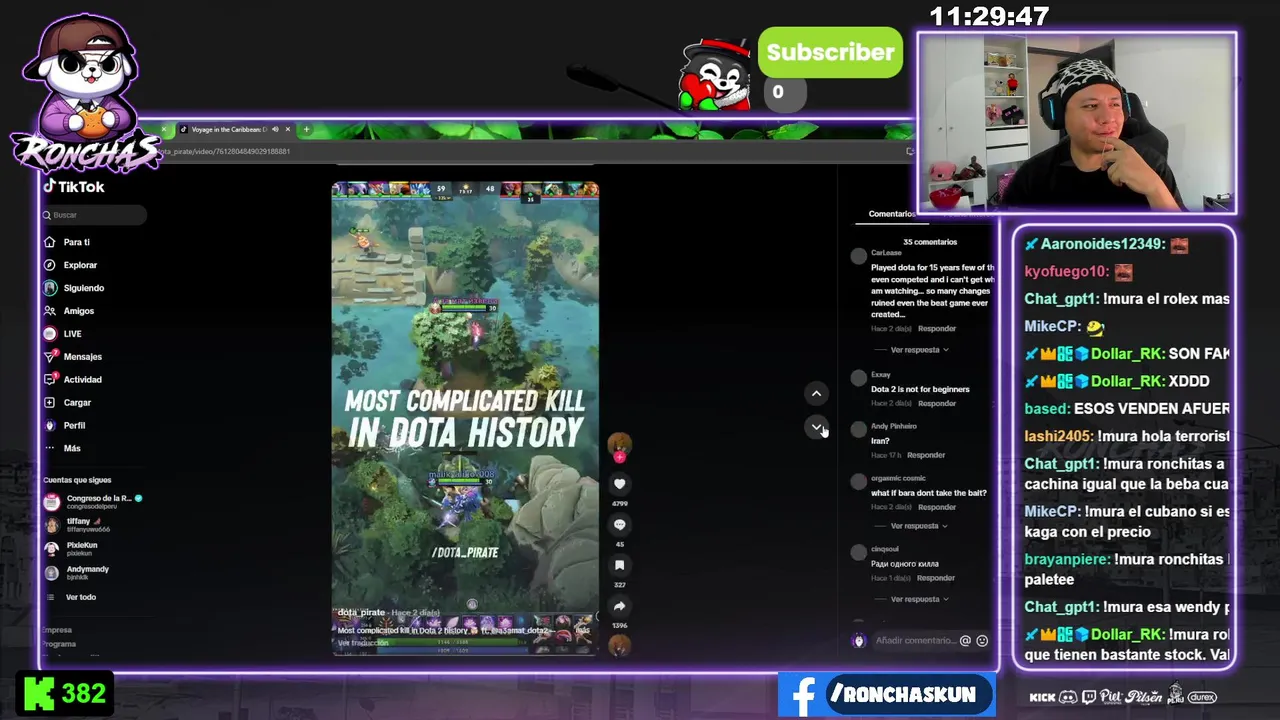Viewport: 1280px width, 720px height.
Task: Open Mensajes inbox
Action: [x=73, y=357]
